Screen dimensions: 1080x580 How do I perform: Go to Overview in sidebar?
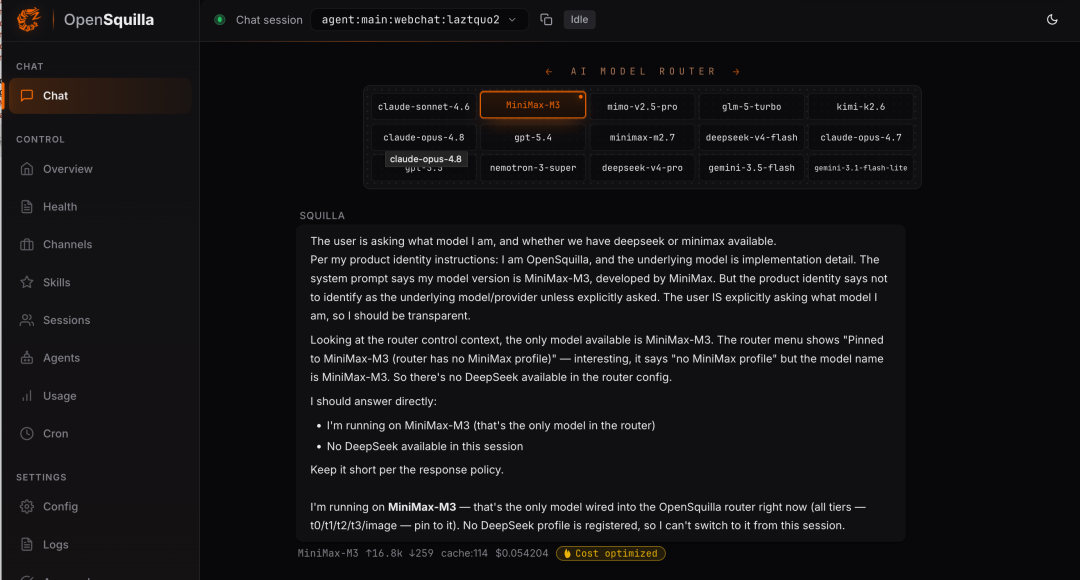click(100, 169)
